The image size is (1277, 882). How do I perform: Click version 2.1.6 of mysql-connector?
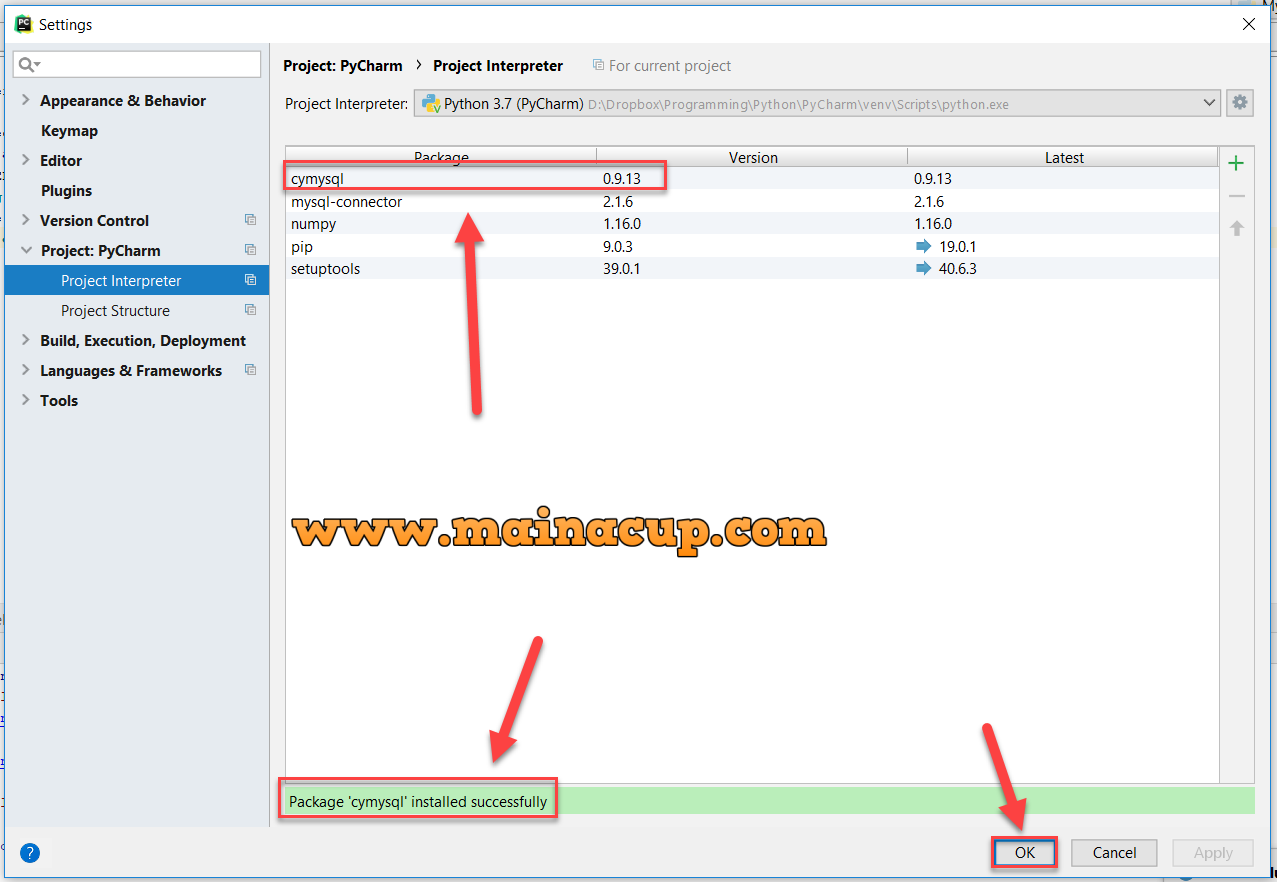point(618,202)
